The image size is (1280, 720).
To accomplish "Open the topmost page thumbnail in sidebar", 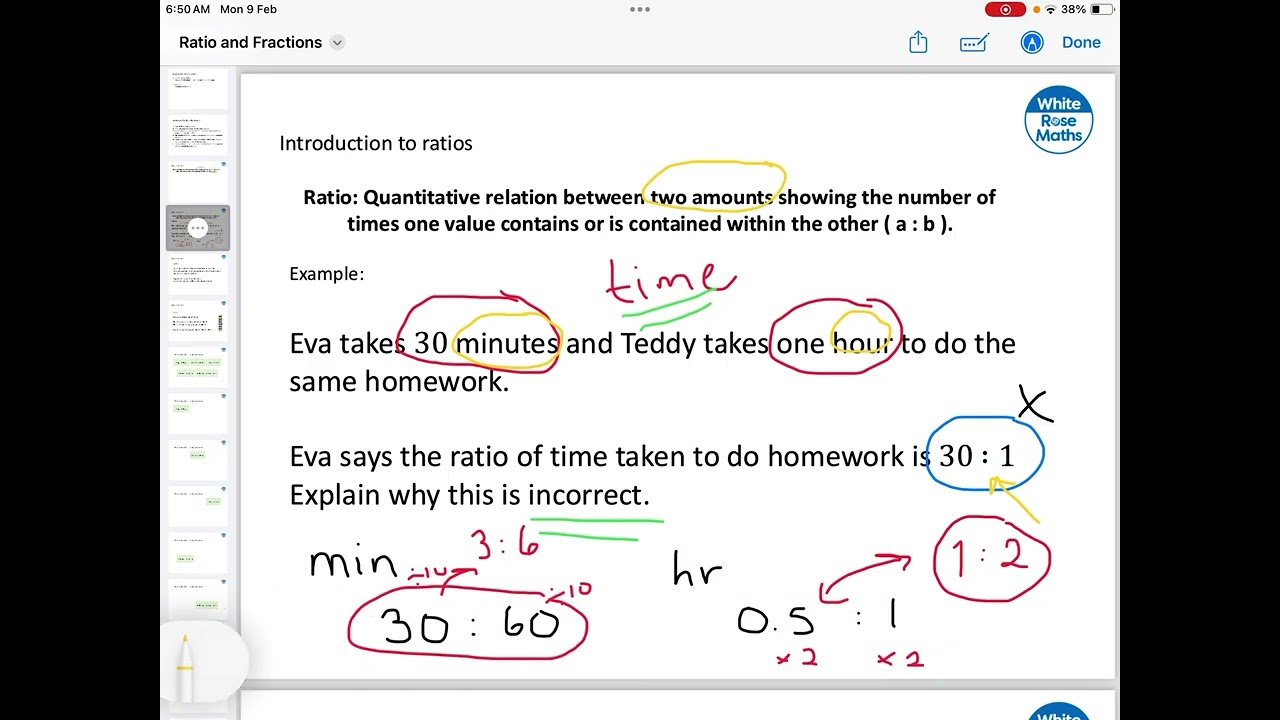I will 197,89.
